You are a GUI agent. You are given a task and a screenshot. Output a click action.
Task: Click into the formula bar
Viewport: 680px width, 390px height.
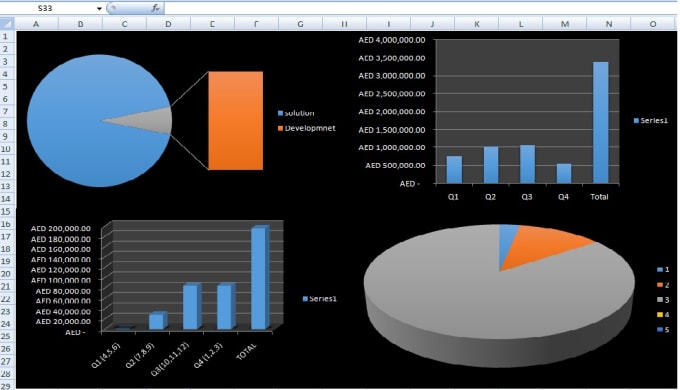[421, 8]
